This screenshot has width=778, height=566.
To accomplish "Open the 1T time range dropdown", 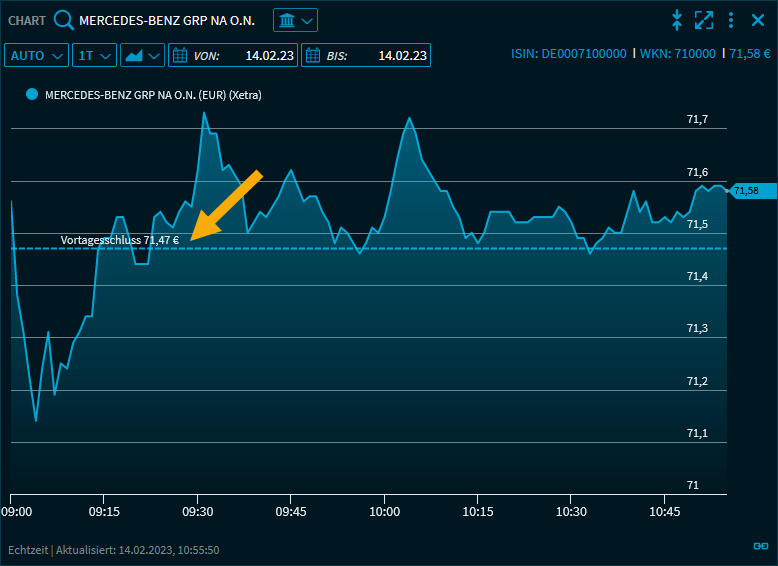I will 95,55.
